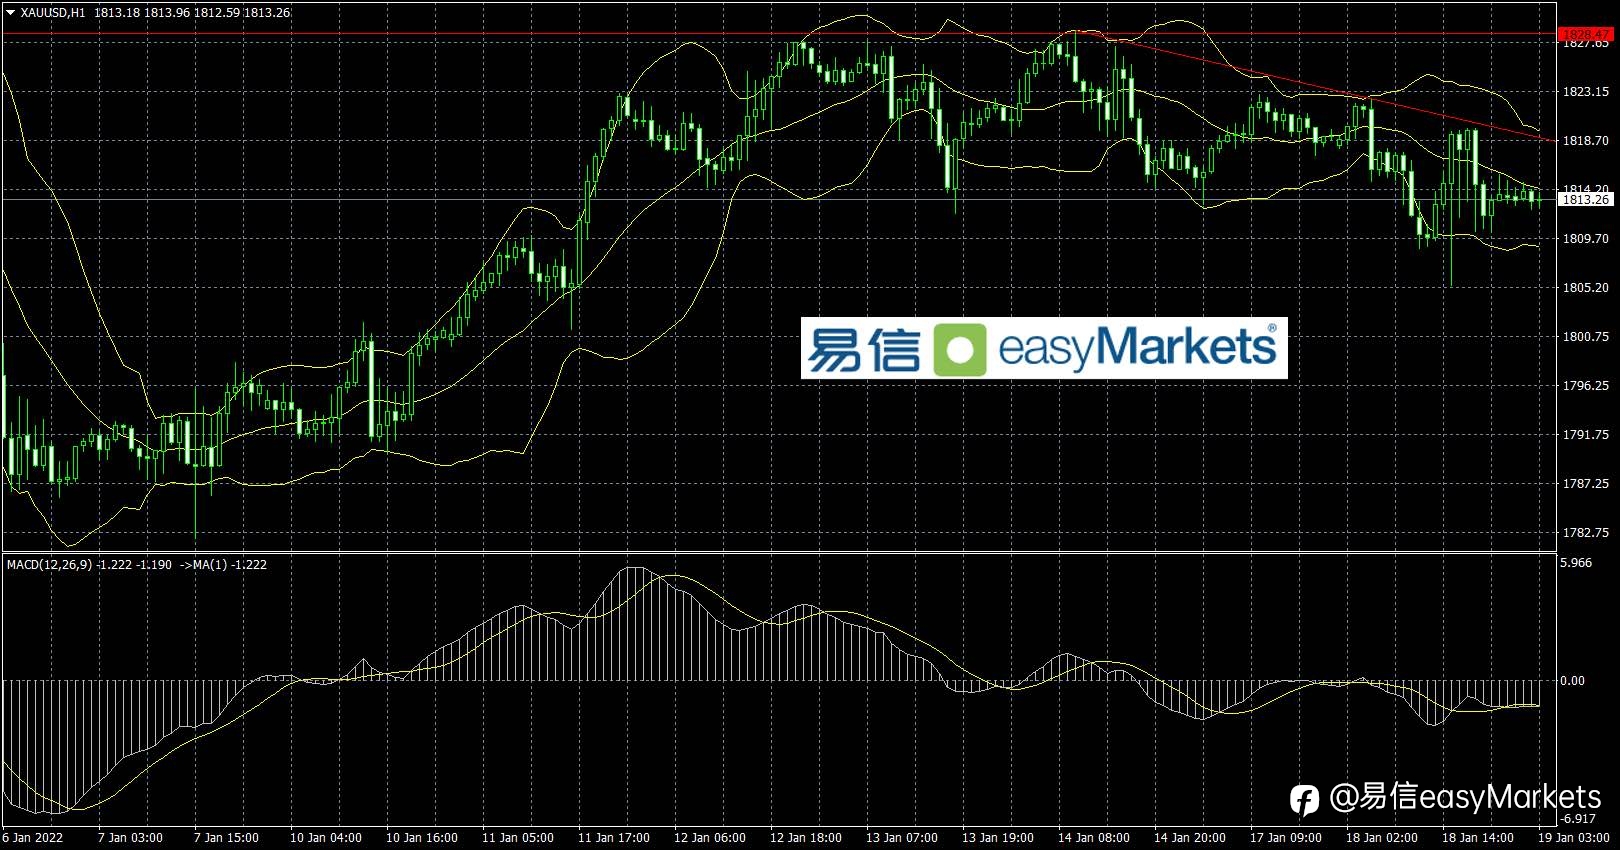Click the 19 Jan 03:00 time label
1620x850 pixels.
(1574, 838)
